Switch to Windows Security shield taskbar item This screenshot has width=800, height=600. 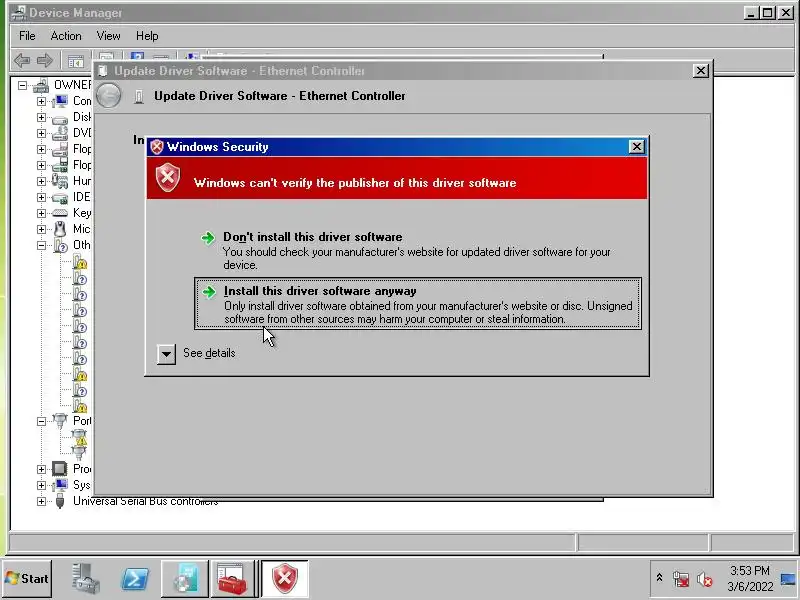coord(285,579)
